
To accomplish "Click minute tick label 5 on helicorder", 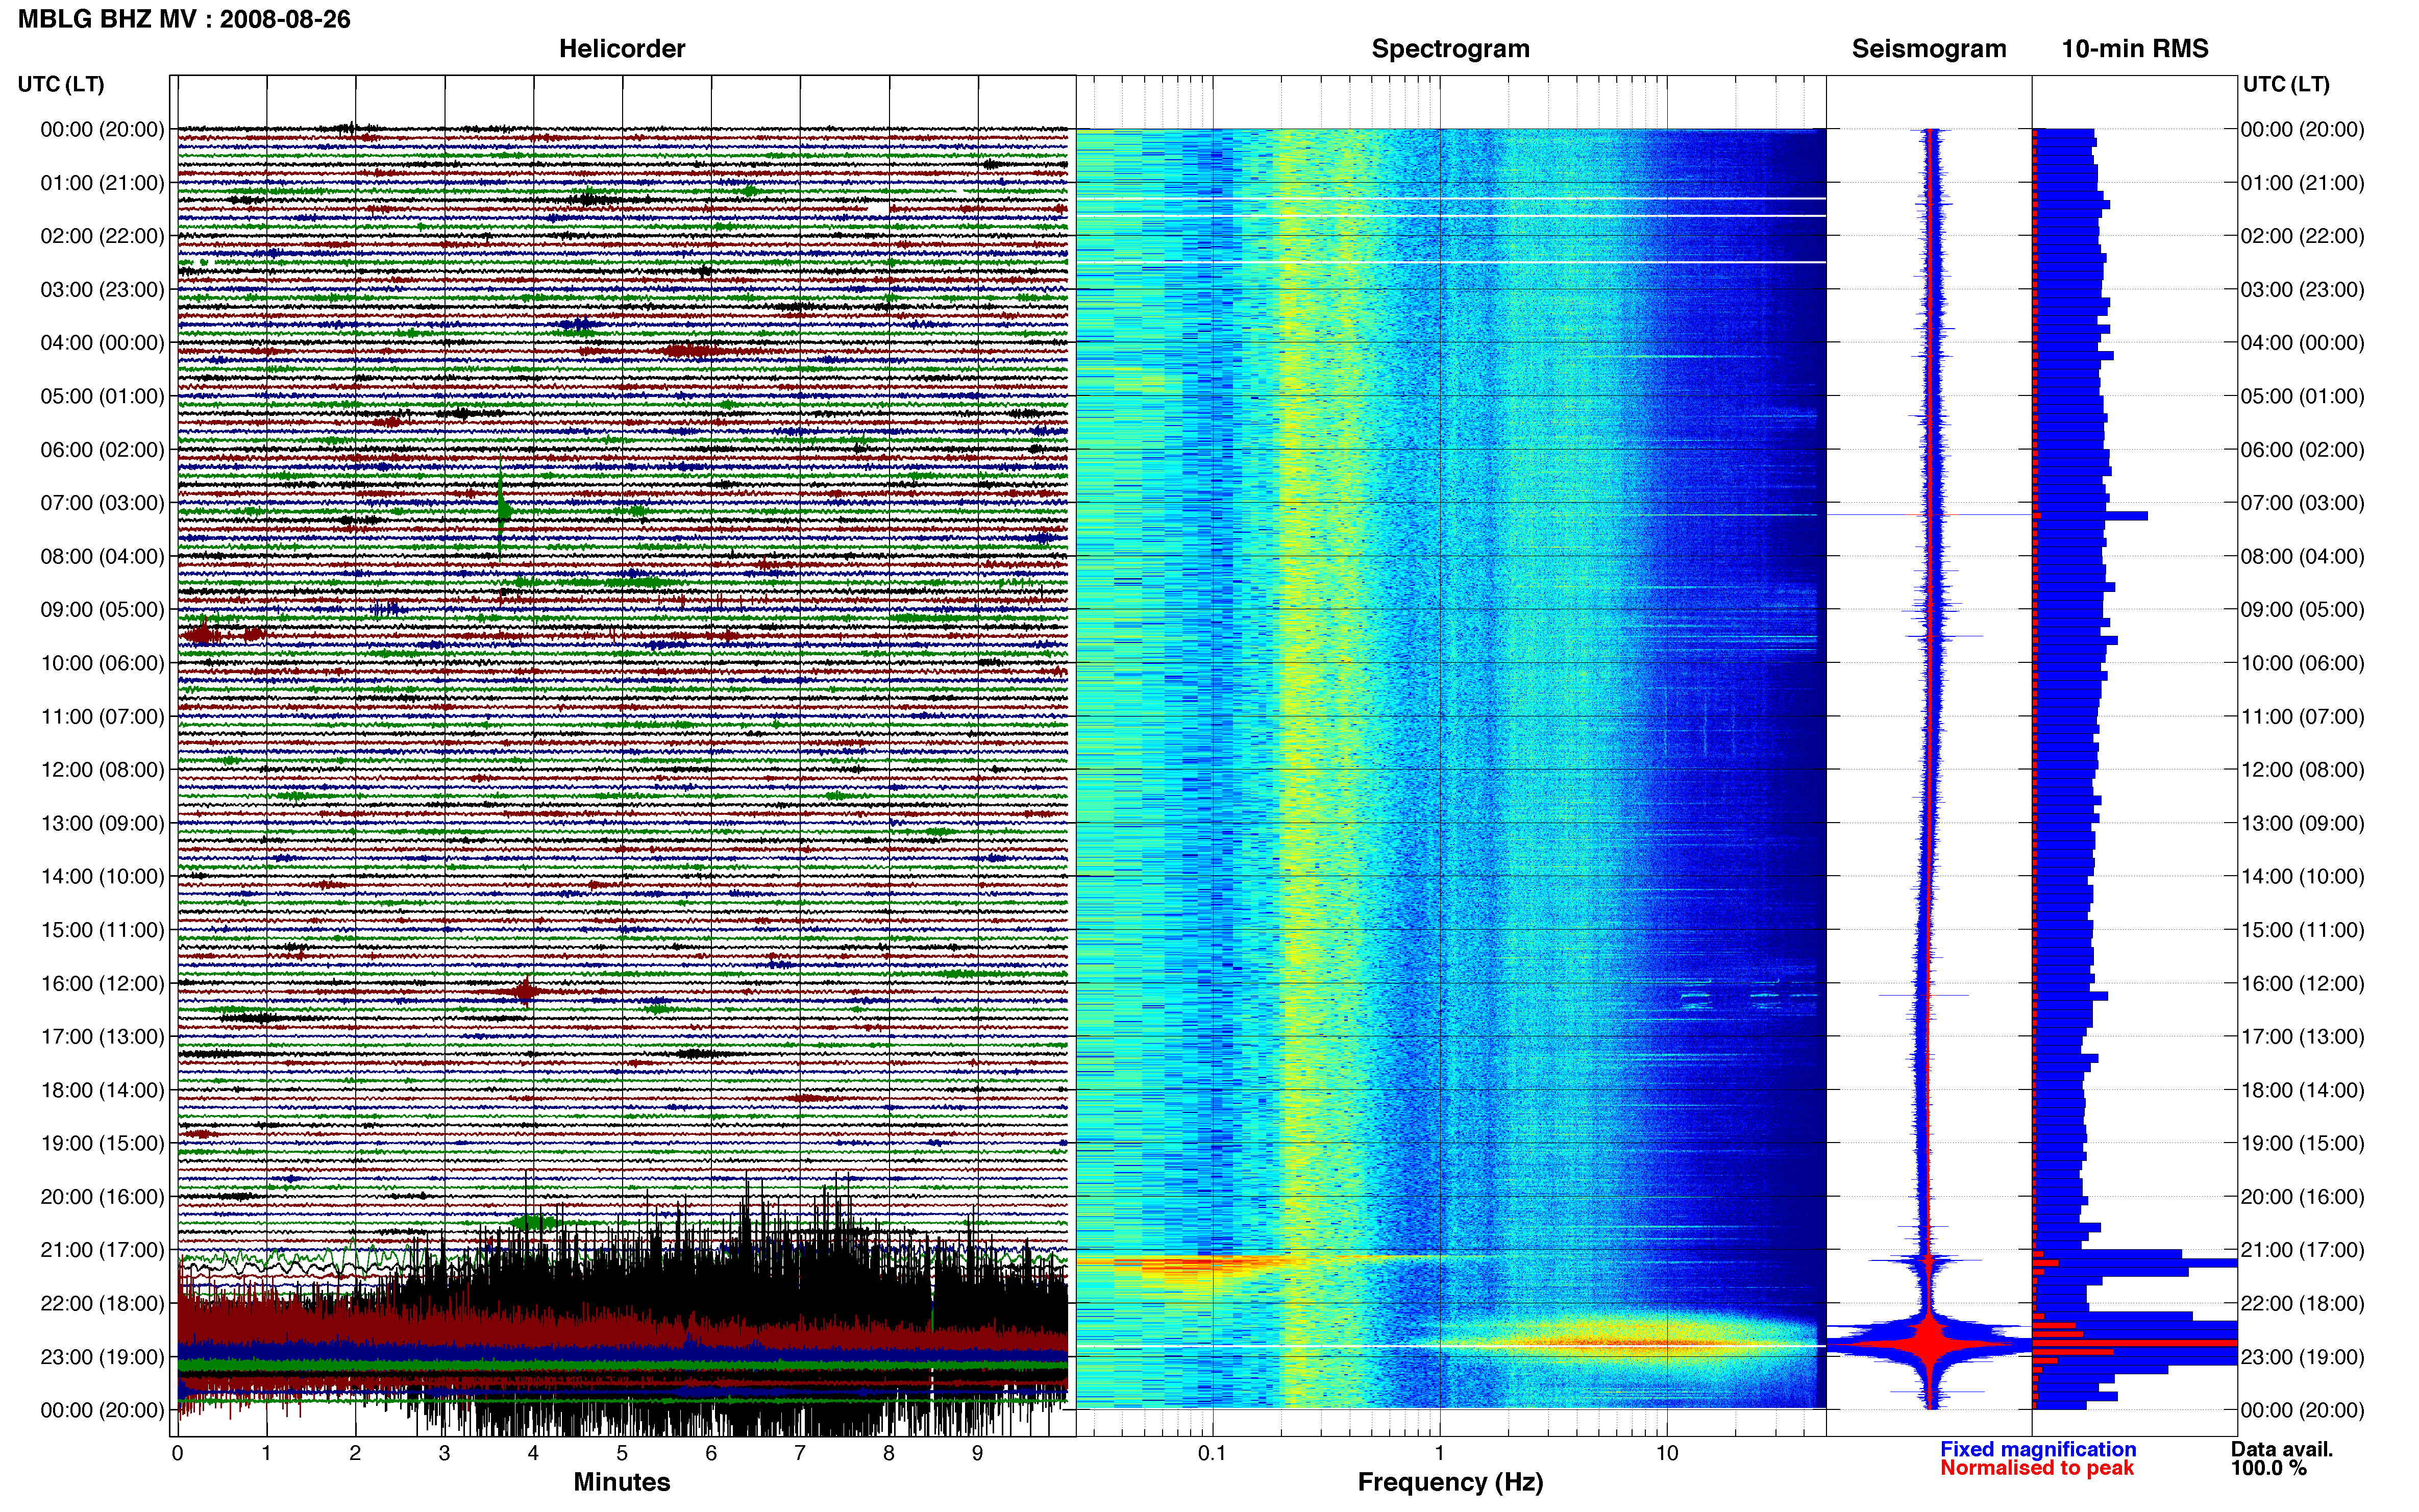I will click(622, 1453).
